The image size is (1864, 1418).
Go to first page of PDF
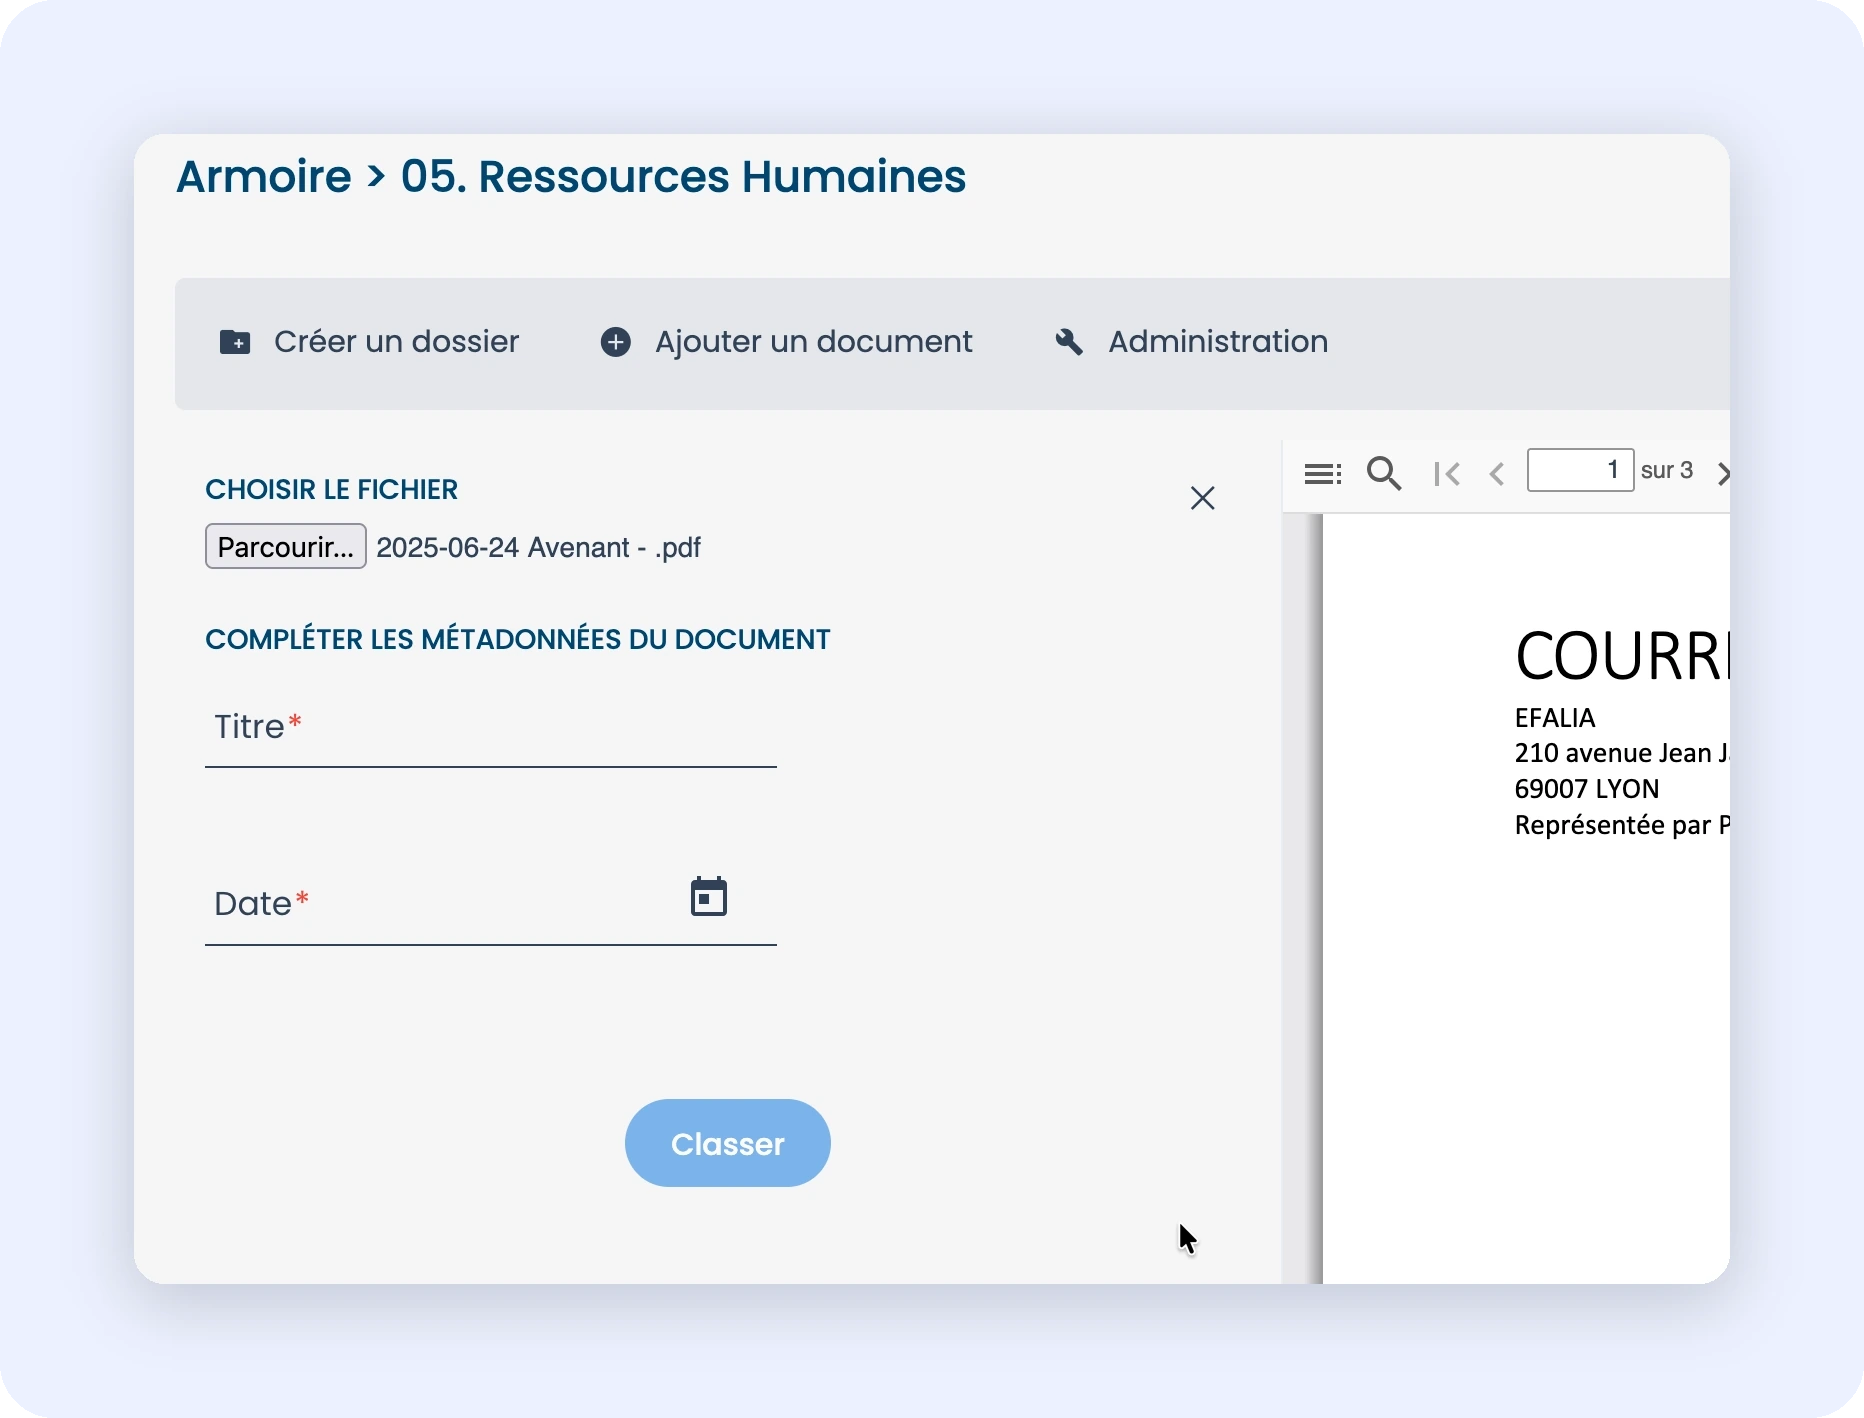coord(1446,473)
